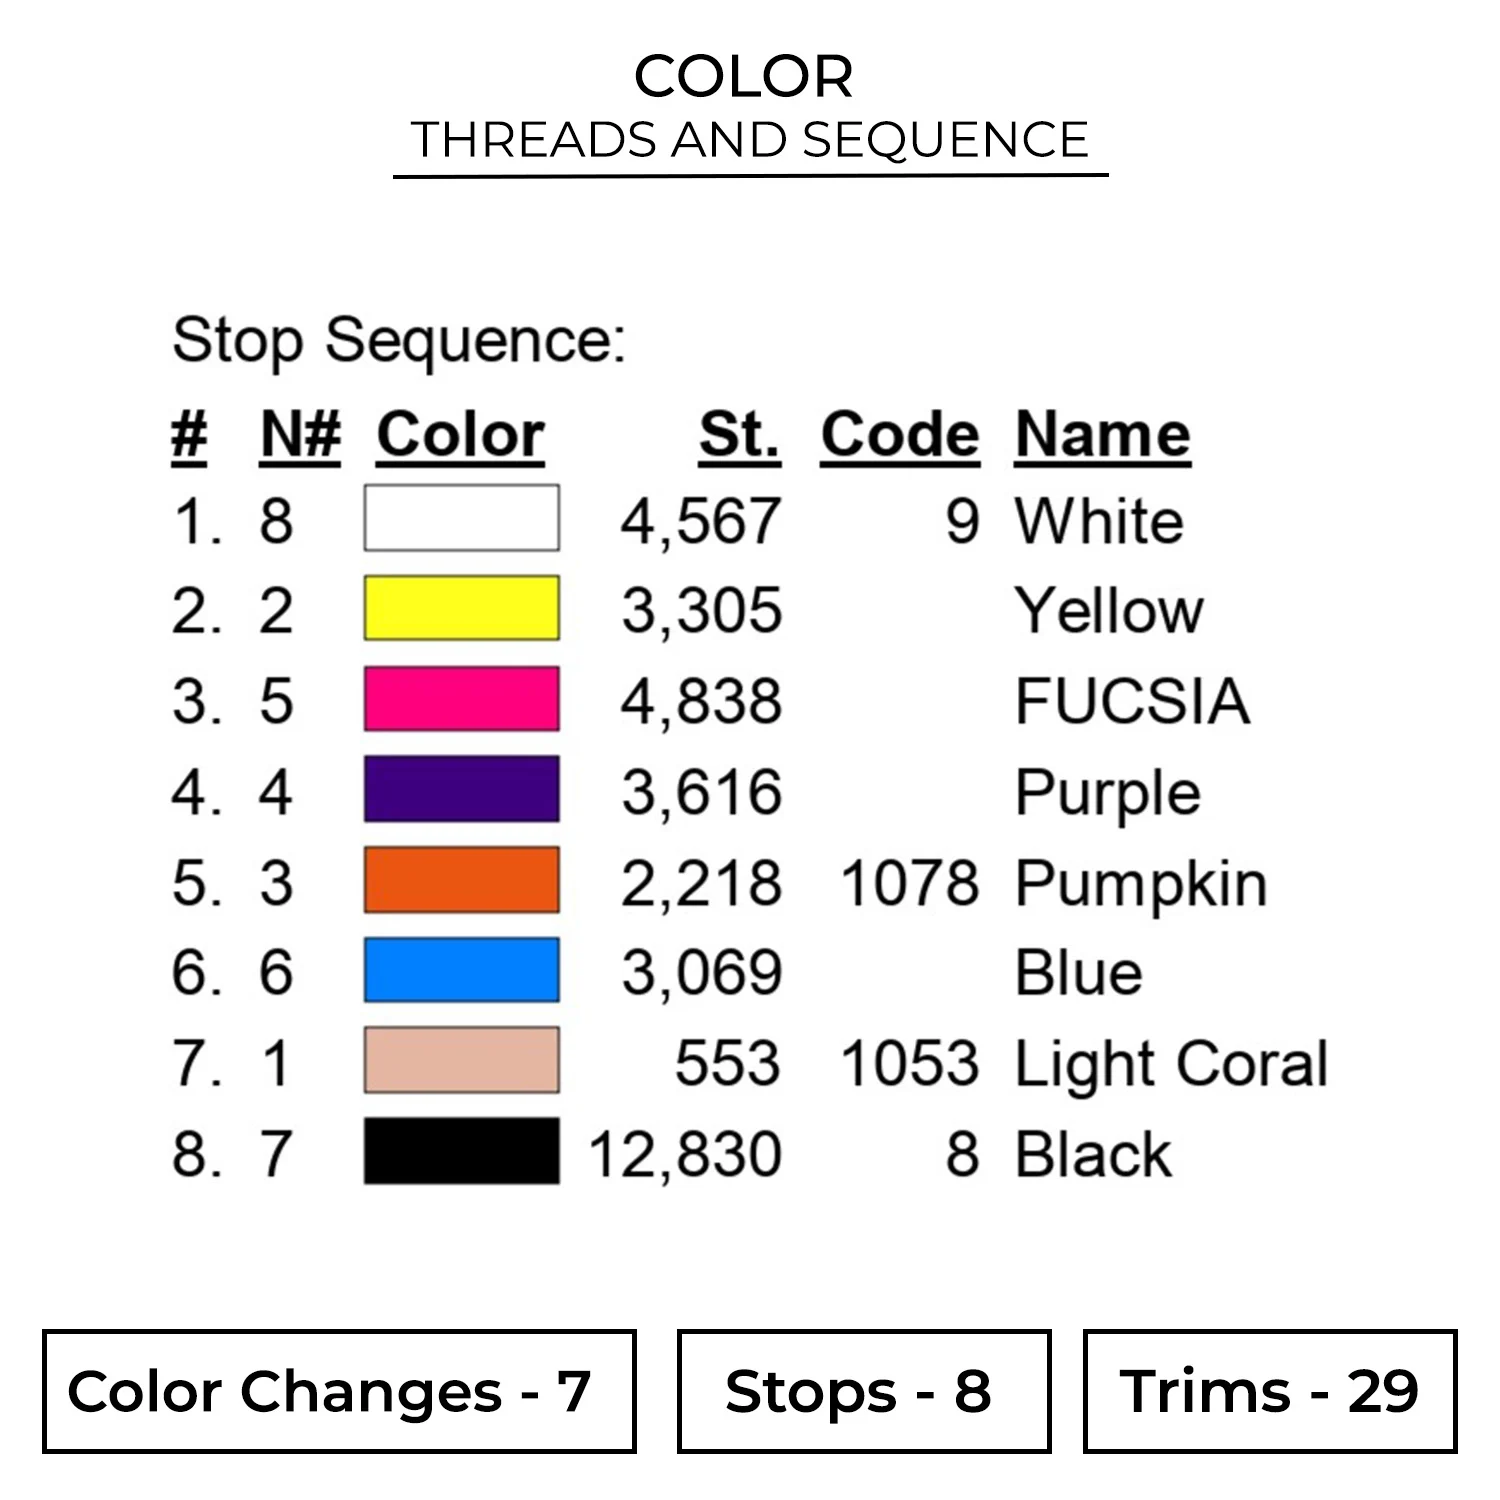1500x1500 pixels.
Task: Pick the fuchsia color swatch
Action: click(x=461, y=699)
